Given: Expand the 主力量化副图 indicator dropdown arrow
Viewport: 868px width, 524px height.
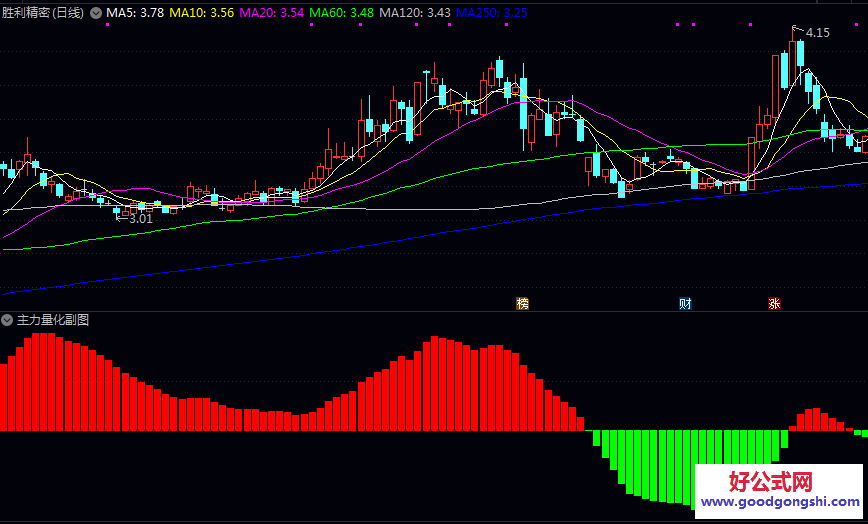Looking at the screenshot, I should (x=7, y=320).
